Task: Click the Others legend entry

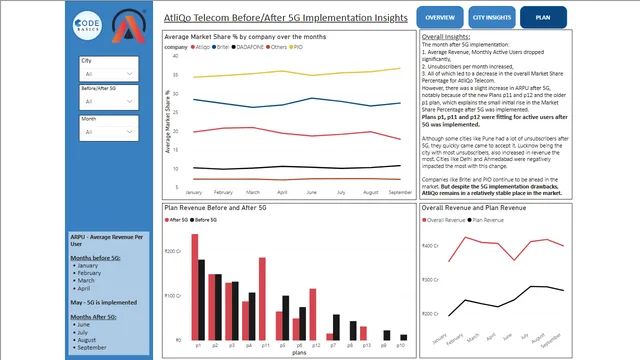Action: pyautogui.click(x=276, y=47)
